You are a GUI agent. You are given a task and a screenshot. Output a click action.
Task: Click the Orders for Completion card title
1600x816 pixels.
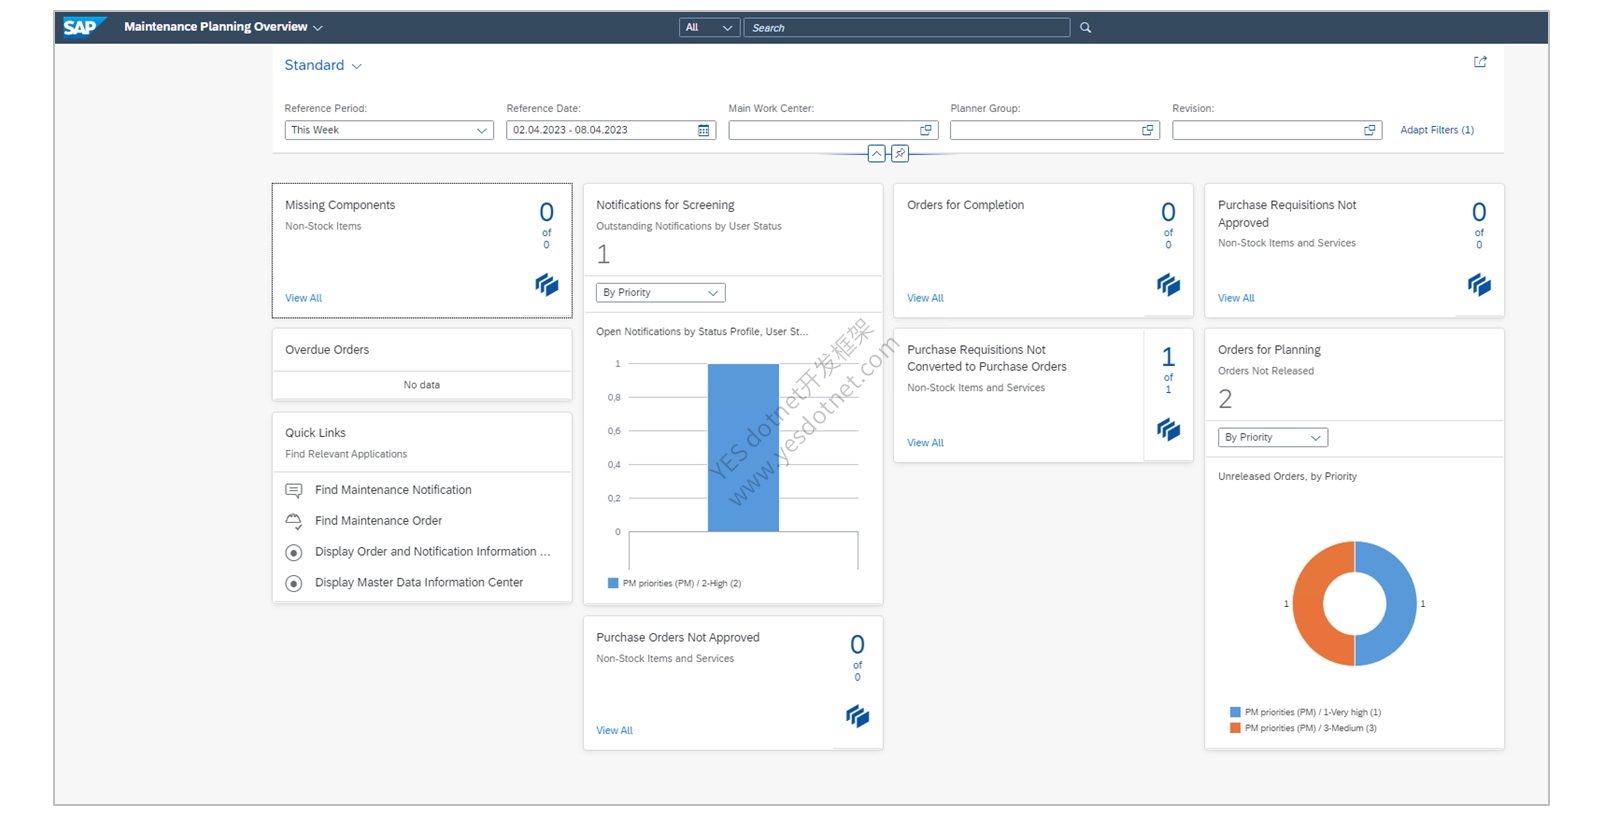pyautogui.click(x=965, y=205)
